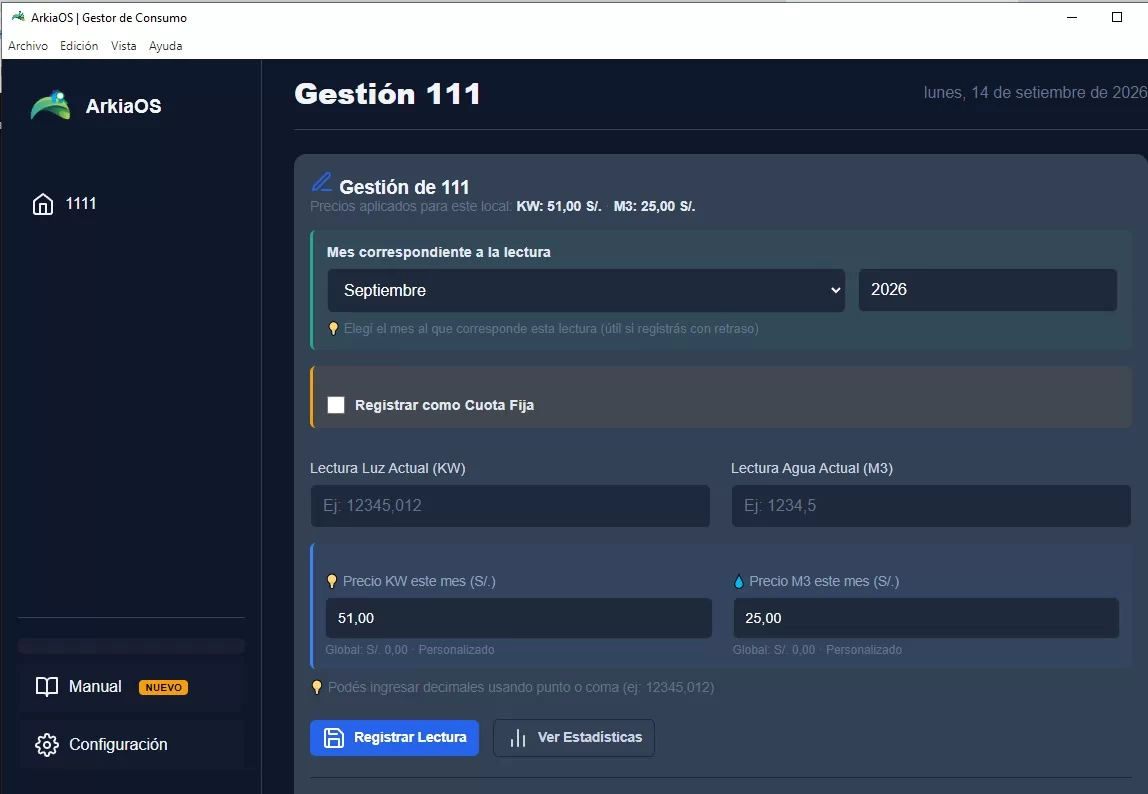This screenshot has height=794, width=1148.
Task: Click the floppy disk icon on Registrar Lectura
Action: [334, 738]
